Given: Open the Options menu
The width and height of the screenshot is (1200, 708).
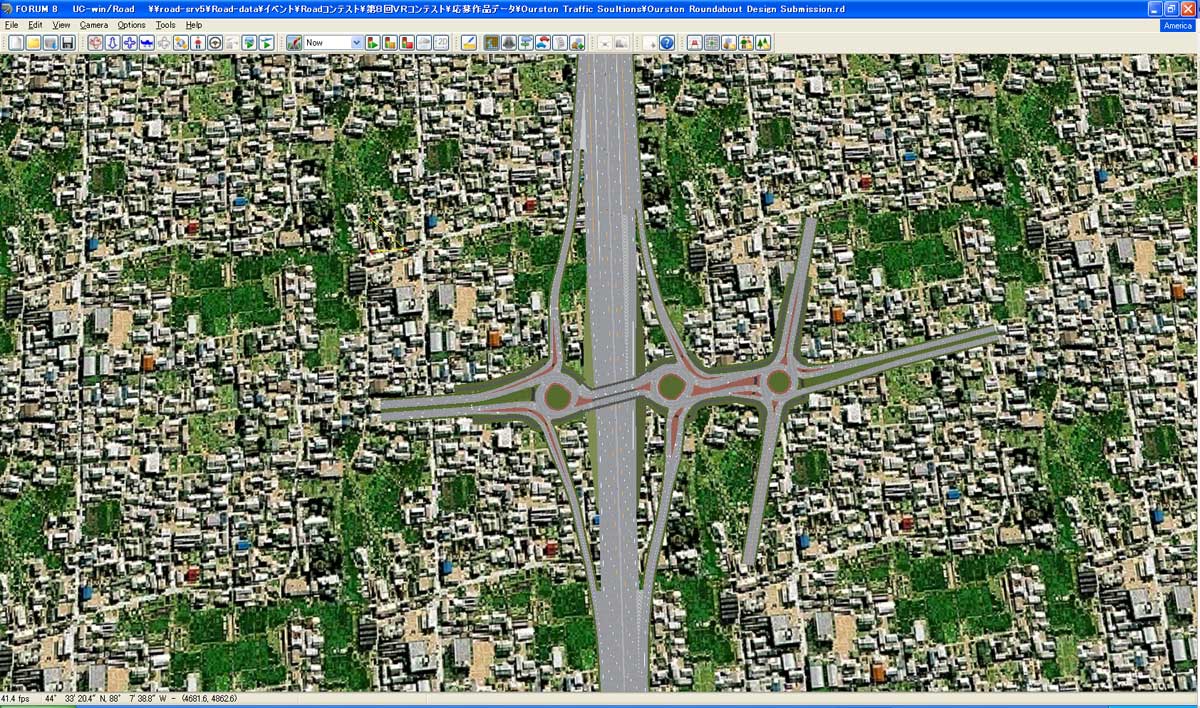Looking at the screenshot, I should pyautogui.click(x=131, y=24).
